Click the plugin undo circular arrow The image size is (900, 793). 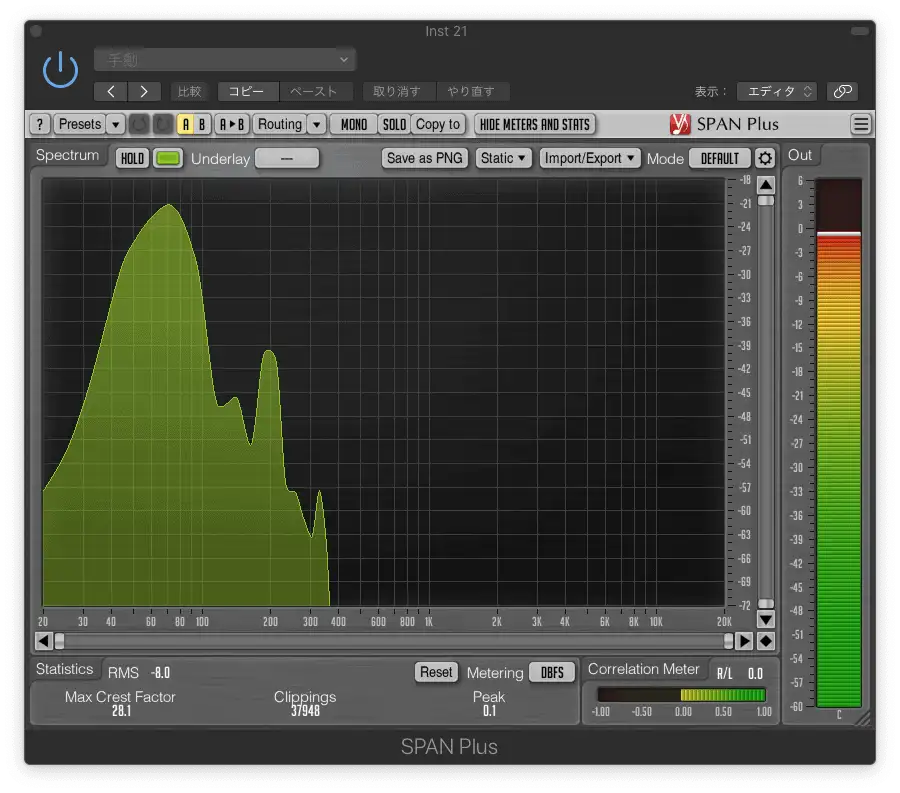[x=139, y=124]
